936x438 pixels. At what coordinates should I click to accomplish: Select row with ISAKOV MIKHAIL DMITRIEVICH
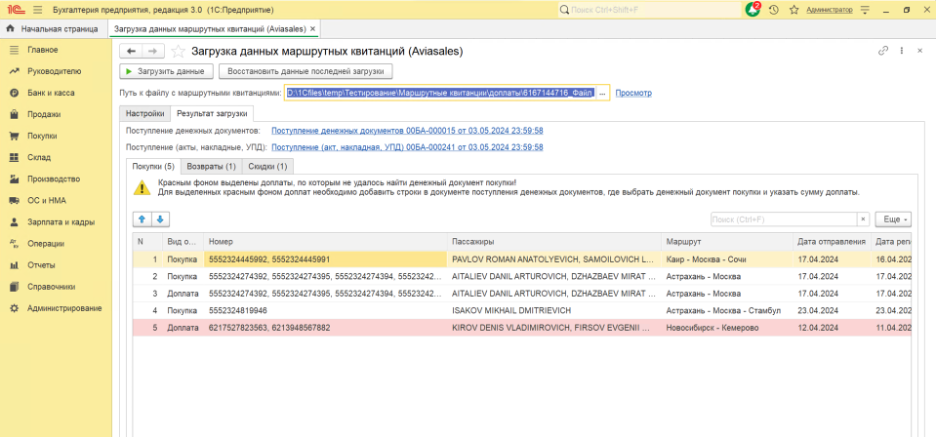point(522,310)
